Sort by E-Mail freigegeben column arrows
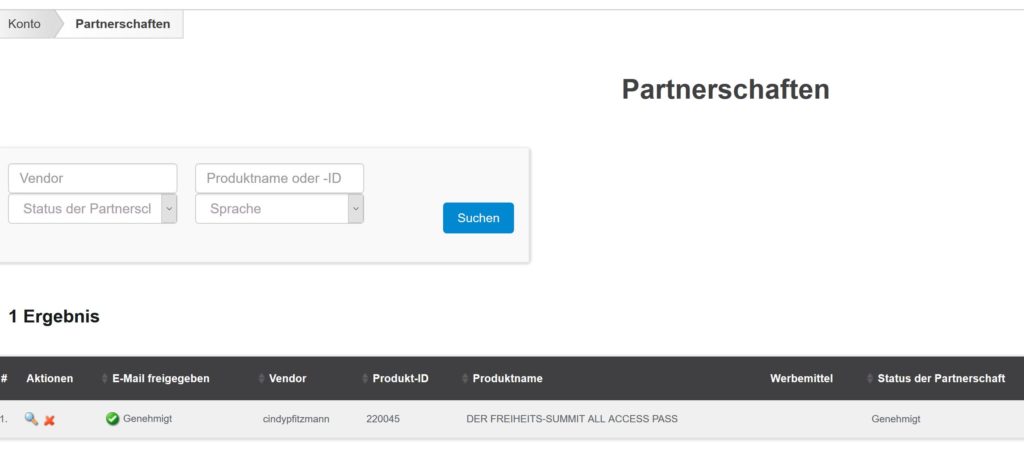Screen dimensions: 1024x458 tap(105, 378)
